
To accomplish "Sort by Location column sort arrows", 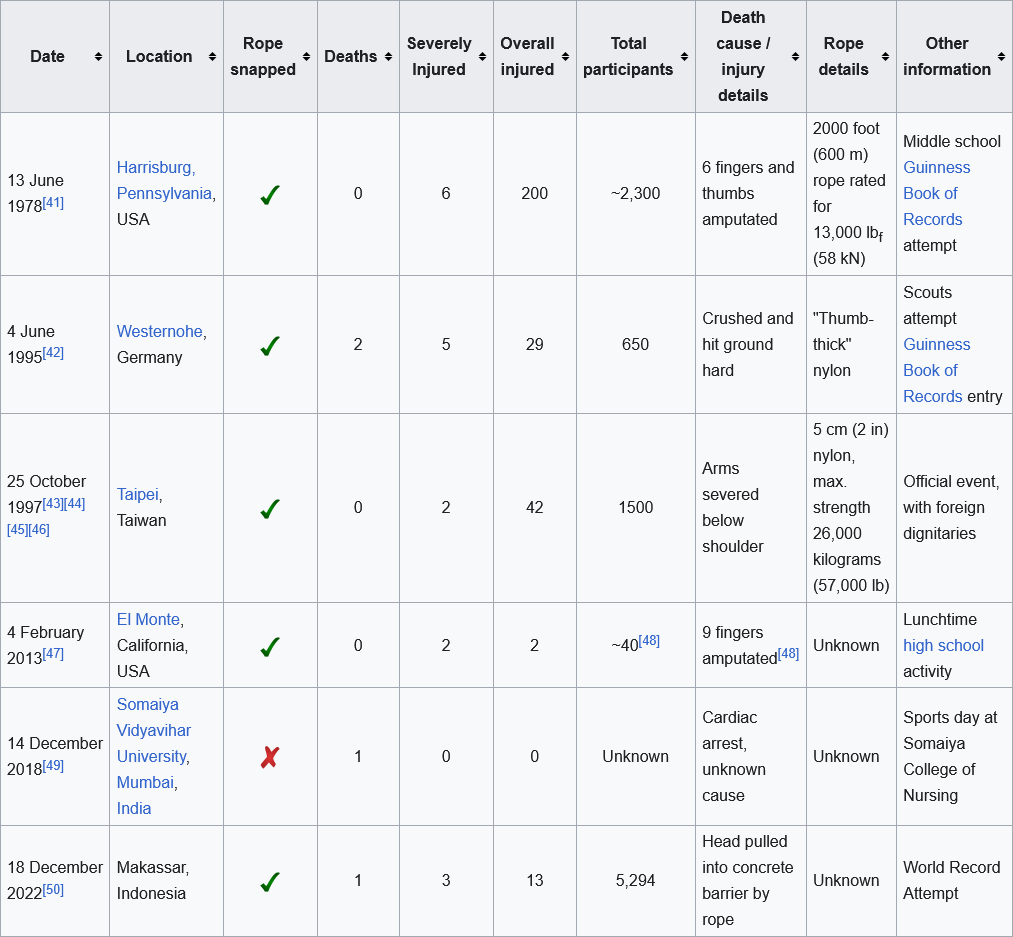I will pos(212,57).
